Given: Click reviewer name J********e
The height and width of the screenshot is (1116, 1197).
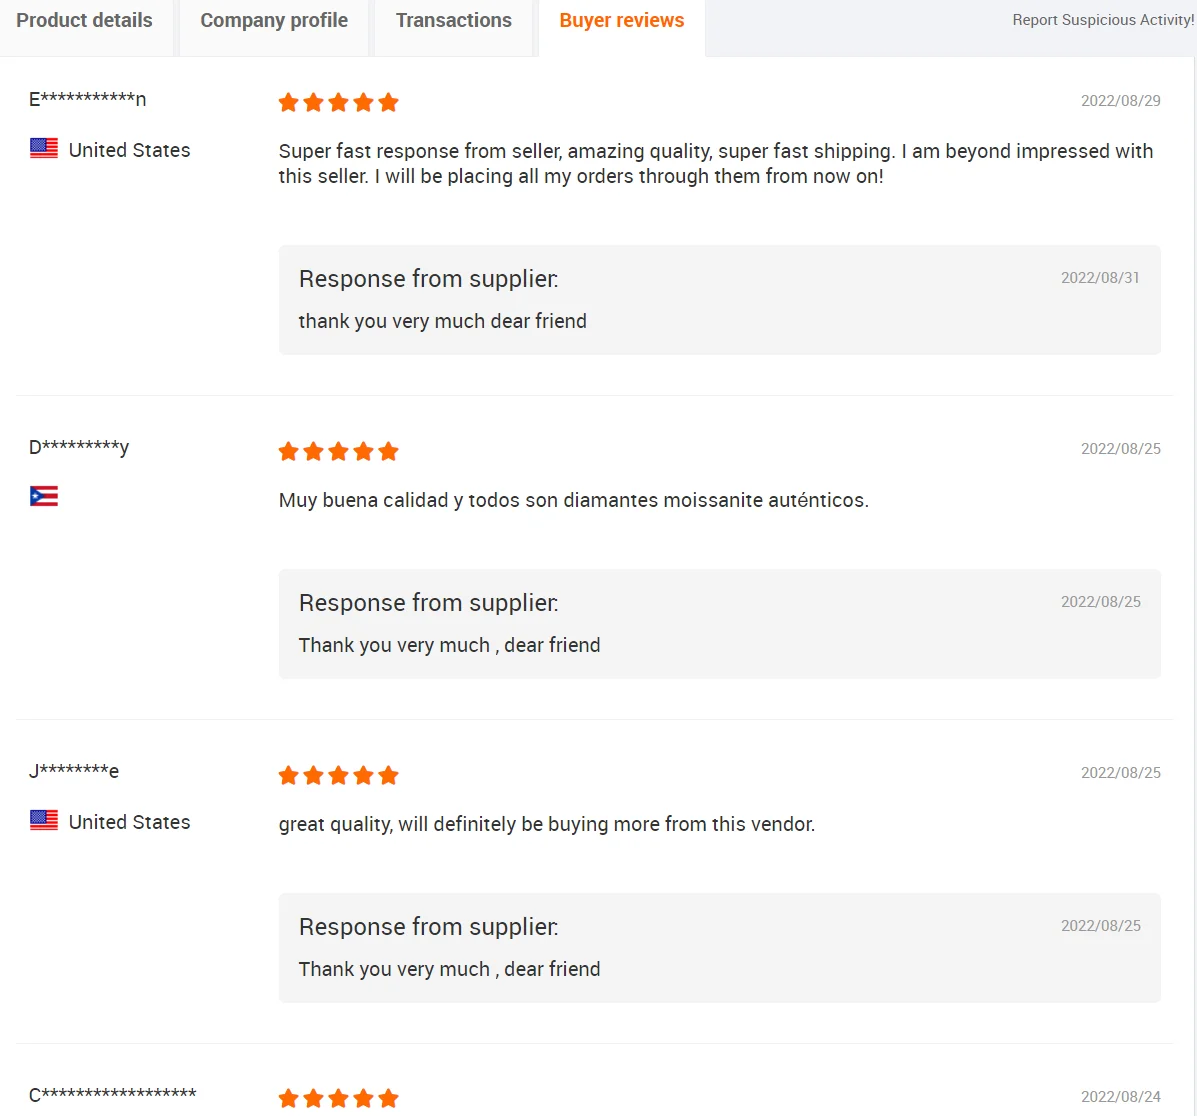Looking at the screenshot, I should pos(74,771).
